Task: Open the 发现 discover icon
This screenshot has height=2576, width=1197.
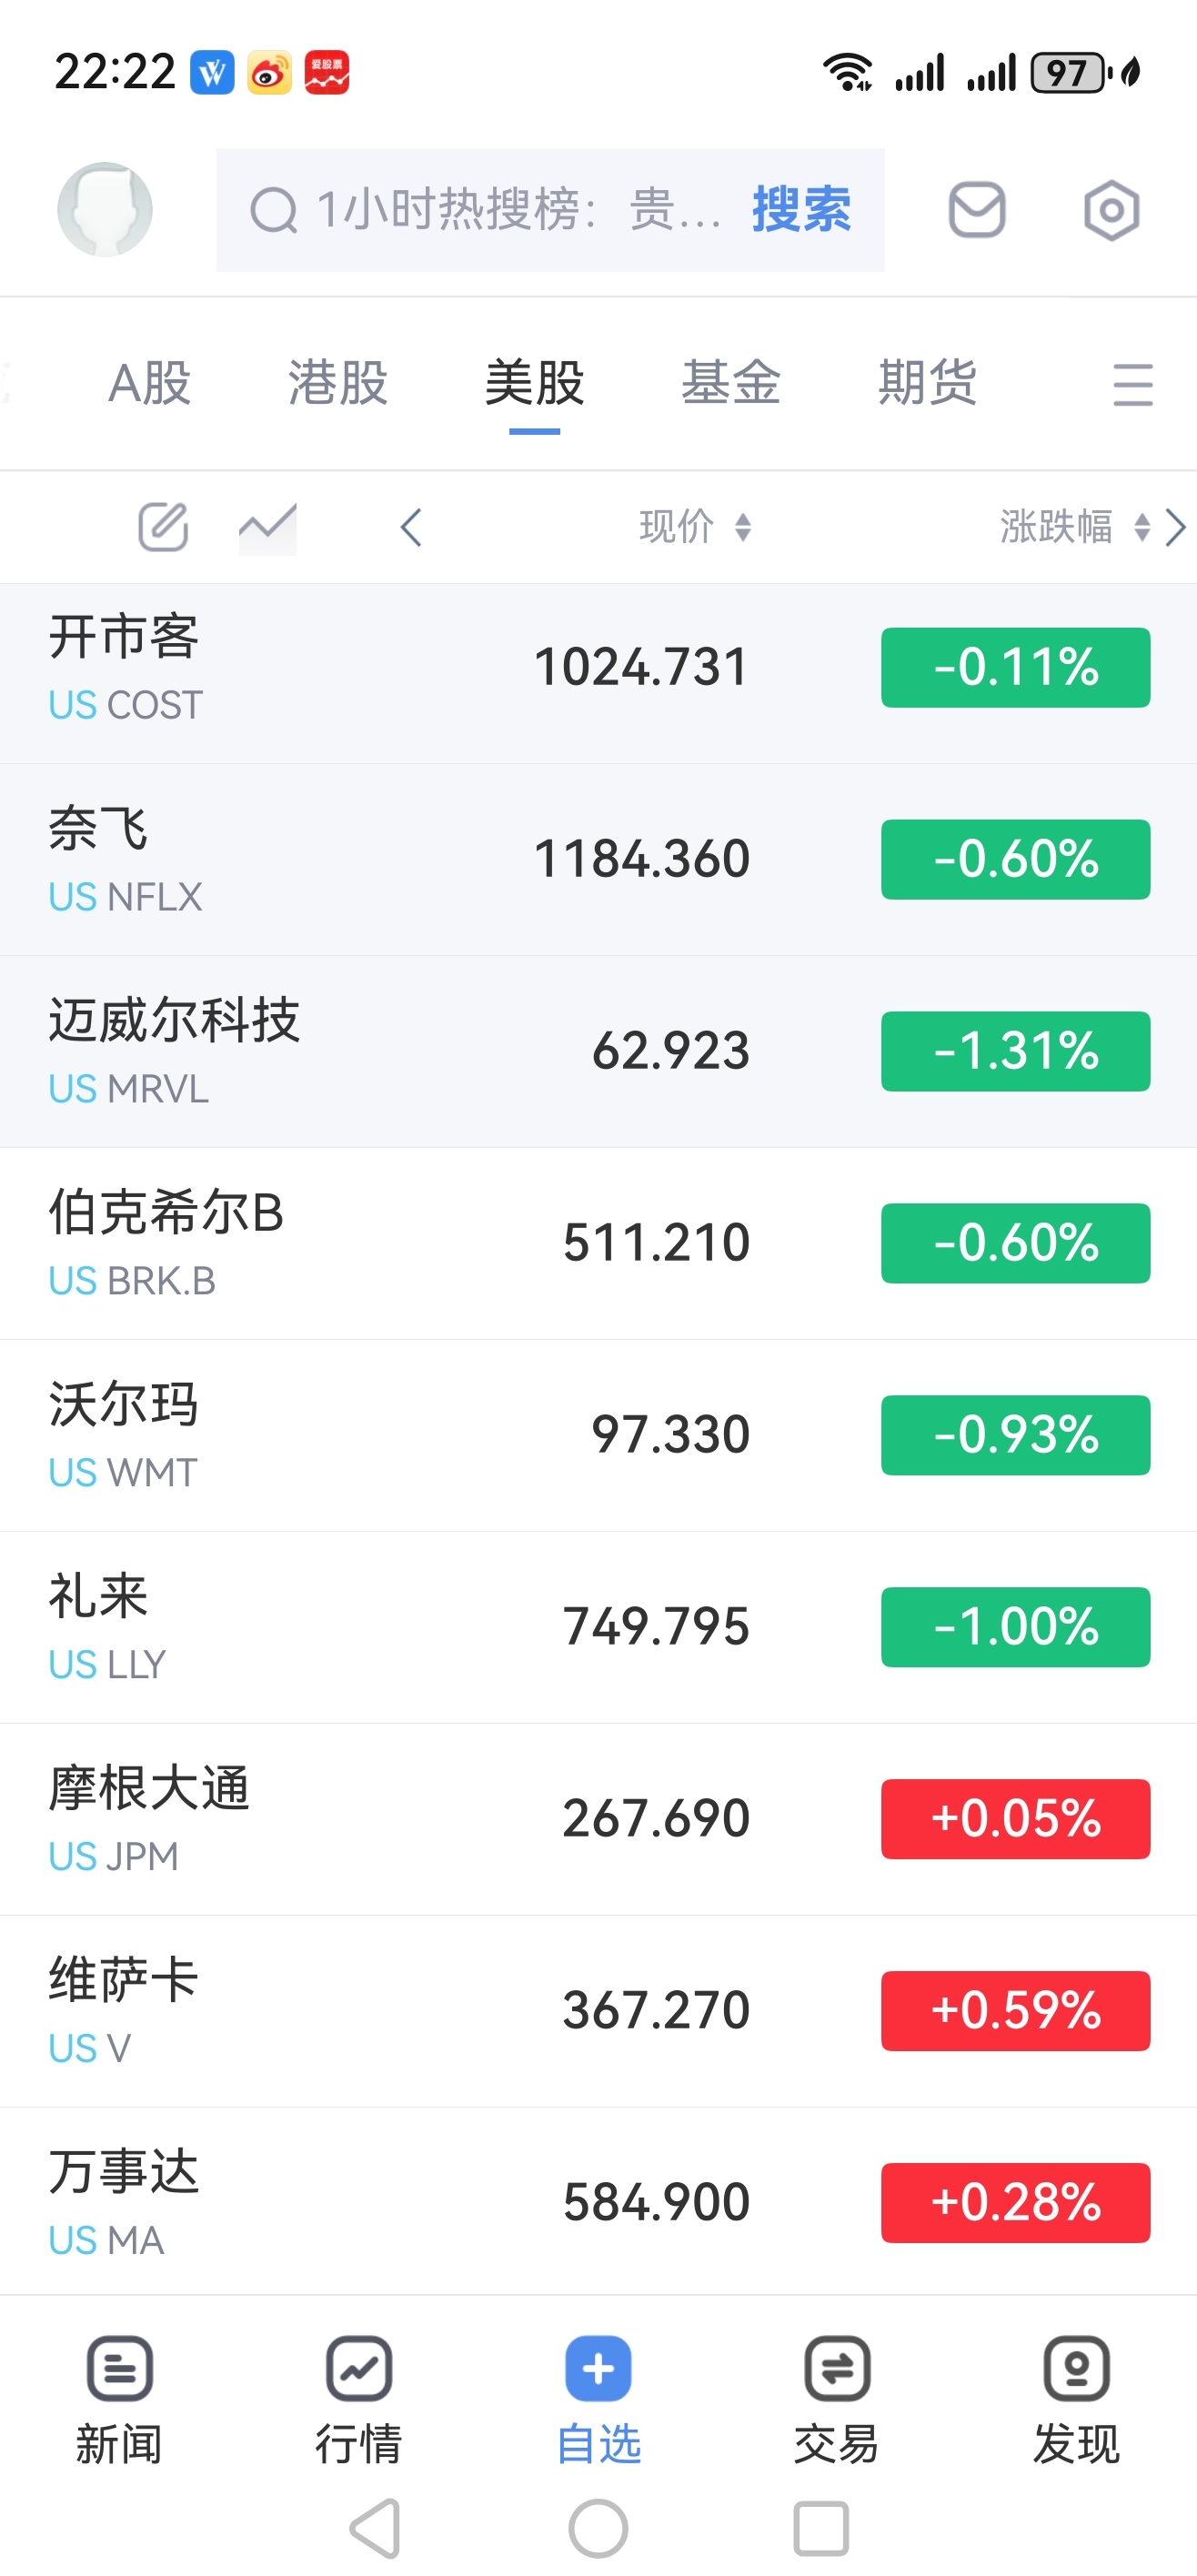Action: tap(1076, 2368)
